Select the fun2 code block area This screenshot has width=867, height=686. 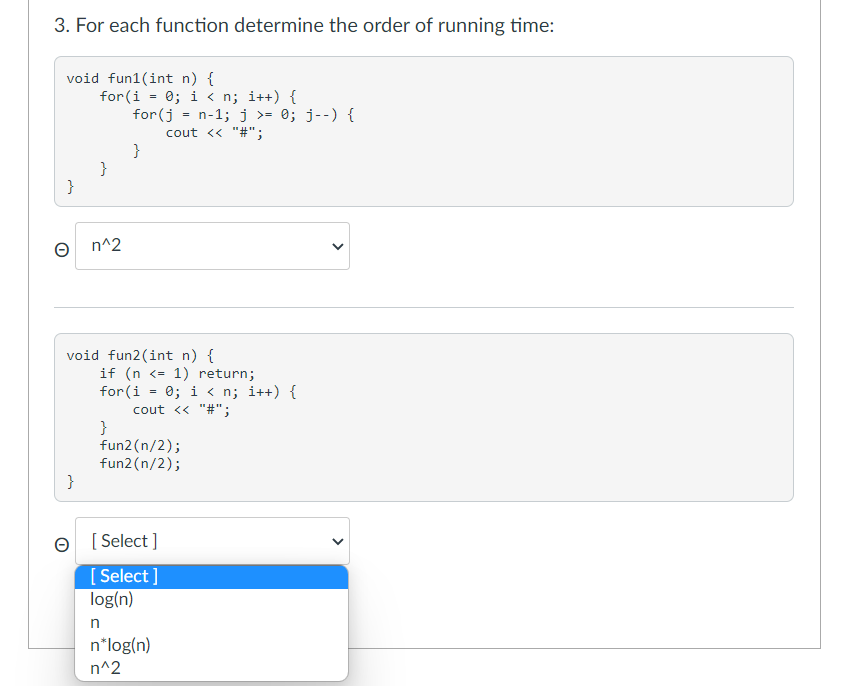423,417
